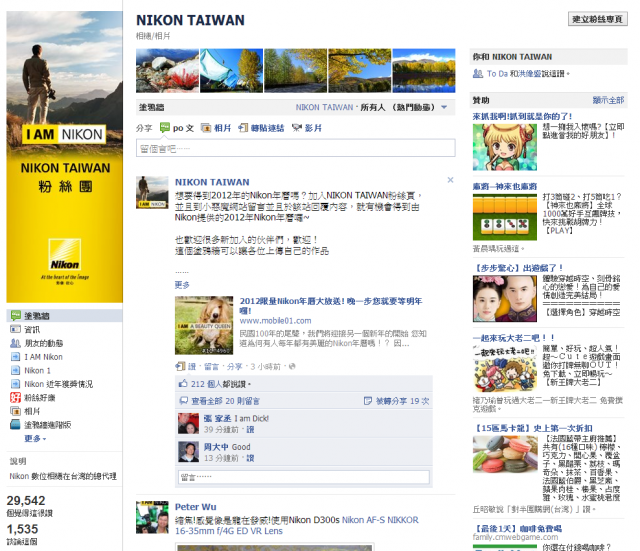The height and width of the screenshot is (551, 640).
Task: Open the Nikon 1 tab icon
Action: pos(15,370)
